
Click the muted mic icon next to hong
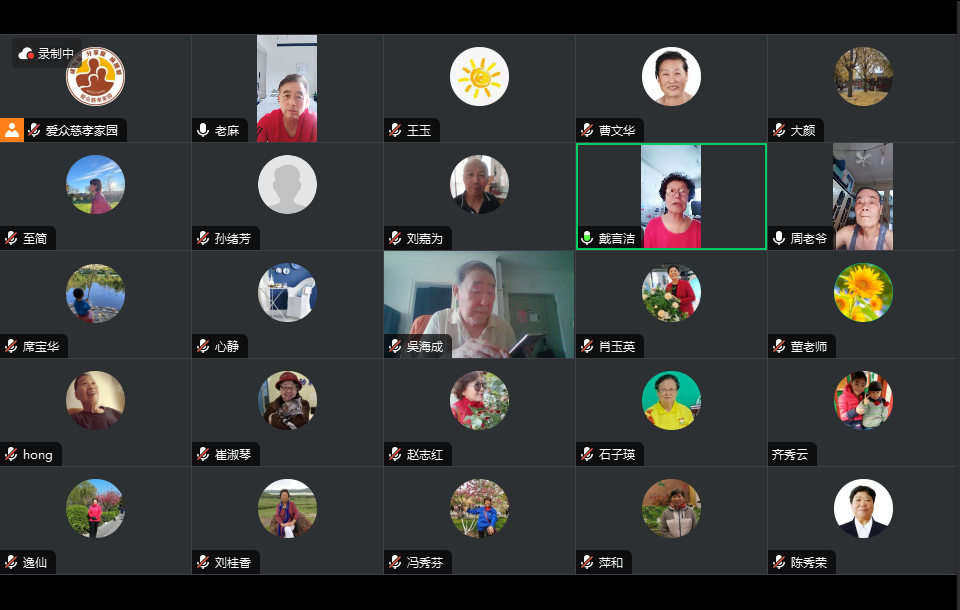(x=11, y=454)
